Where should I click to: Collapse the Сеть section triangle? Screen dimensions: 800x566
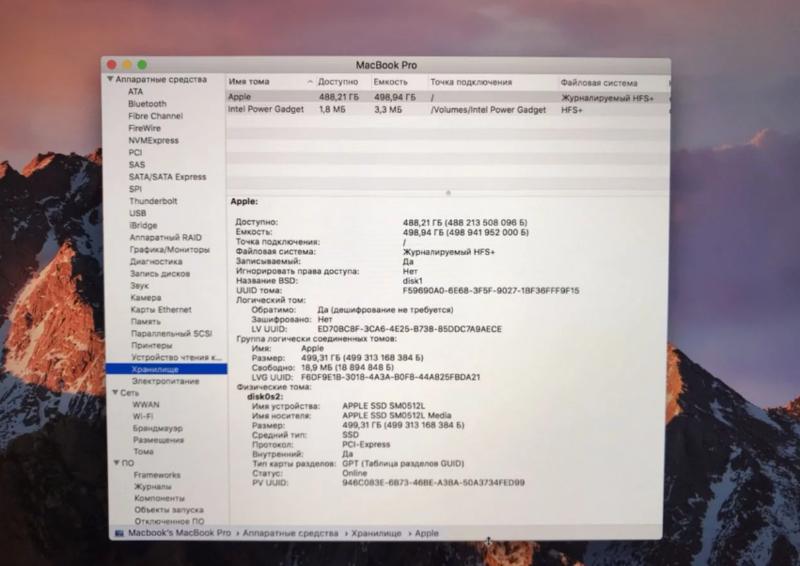pos(114,393)
